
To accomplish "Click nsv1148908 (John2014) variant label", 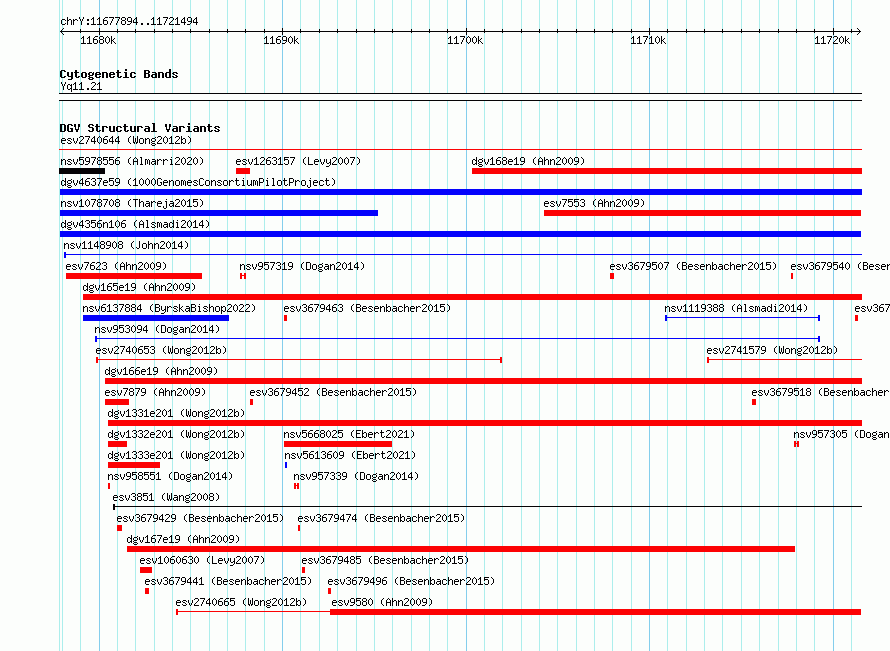I will point(126,245).
